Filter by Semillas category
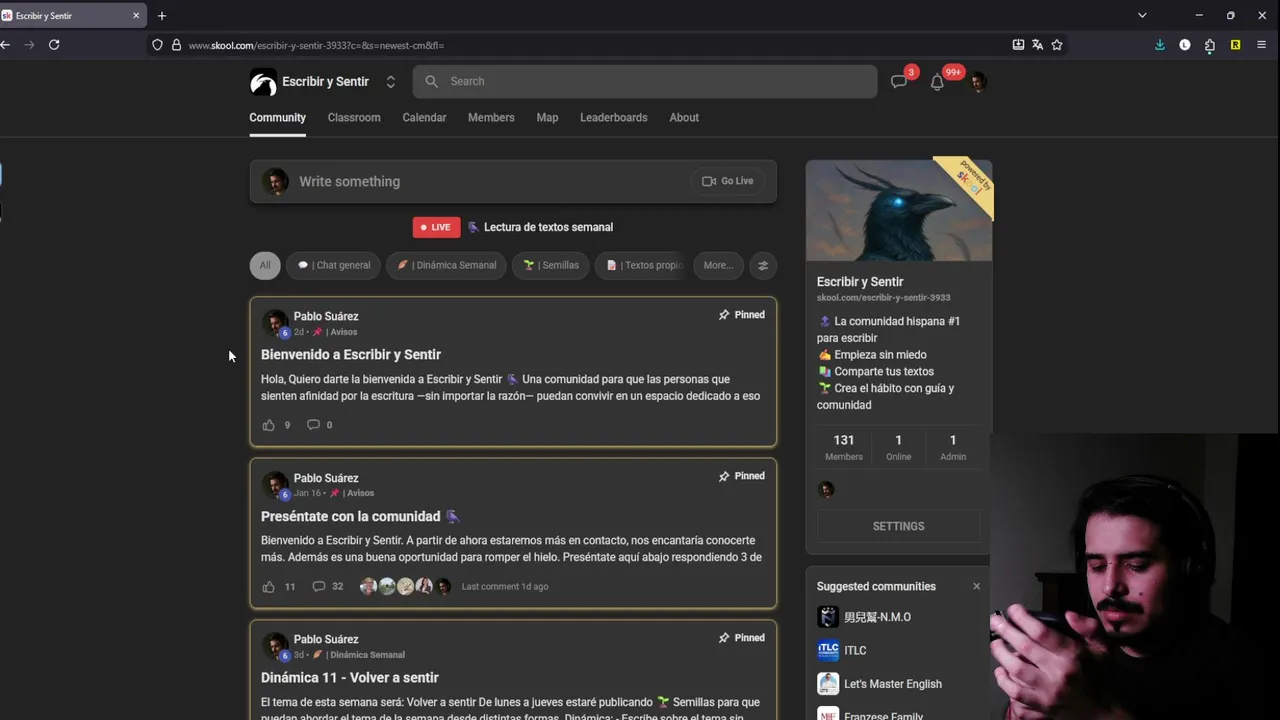 551,265
